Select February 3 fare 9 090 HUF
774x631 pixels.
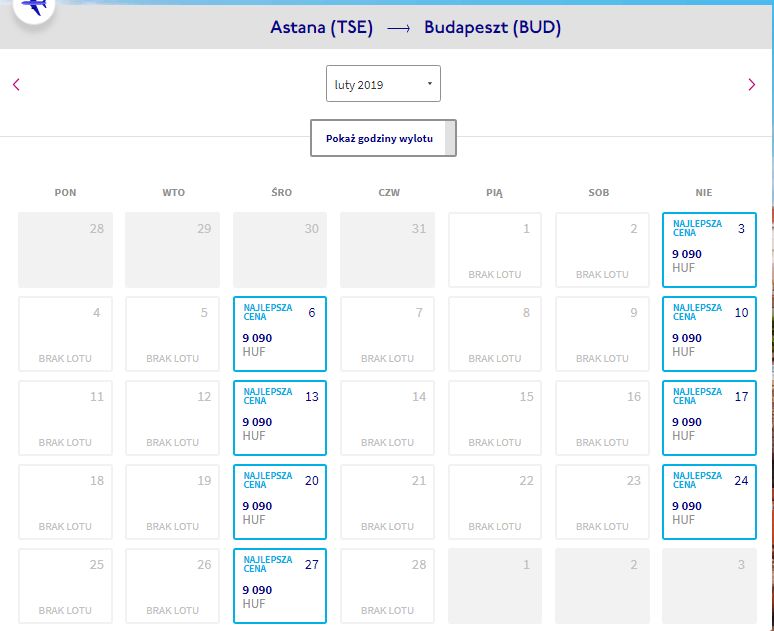pyautogui.click(x=709, y=250)
